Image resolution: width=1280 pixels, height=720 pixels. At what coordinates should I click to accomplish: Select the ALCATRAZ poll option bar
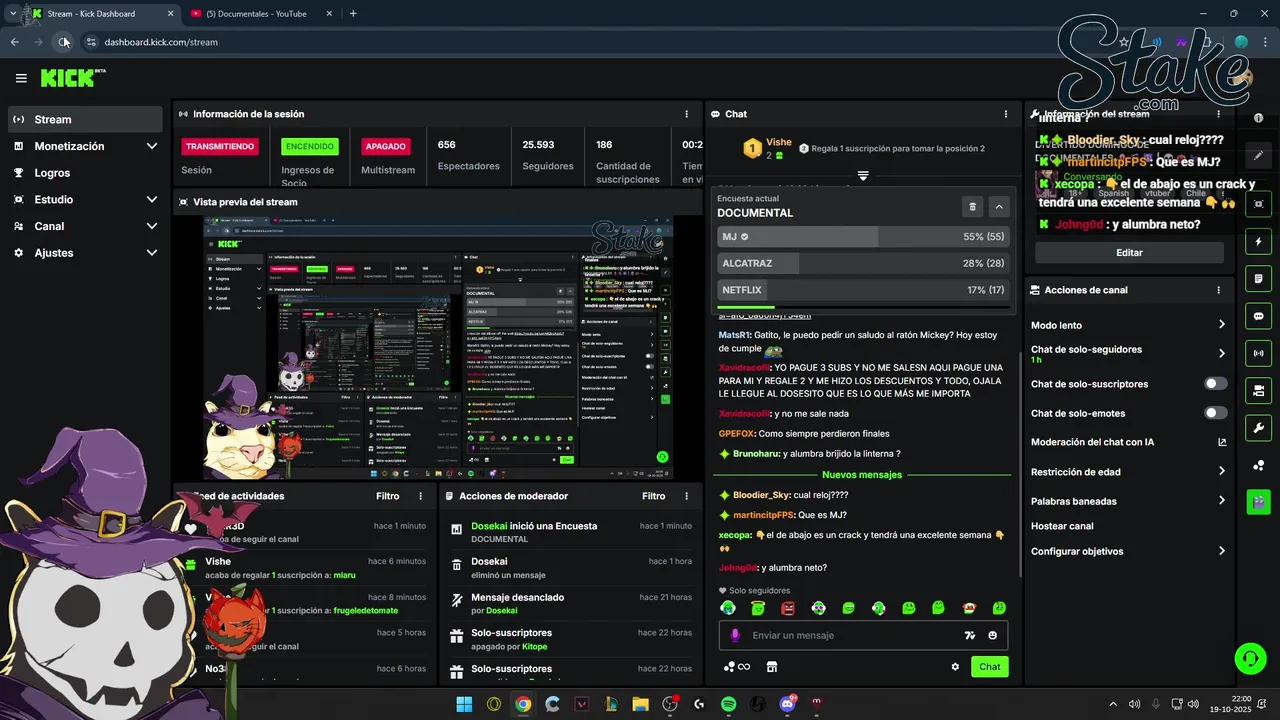tap(863, 263)
